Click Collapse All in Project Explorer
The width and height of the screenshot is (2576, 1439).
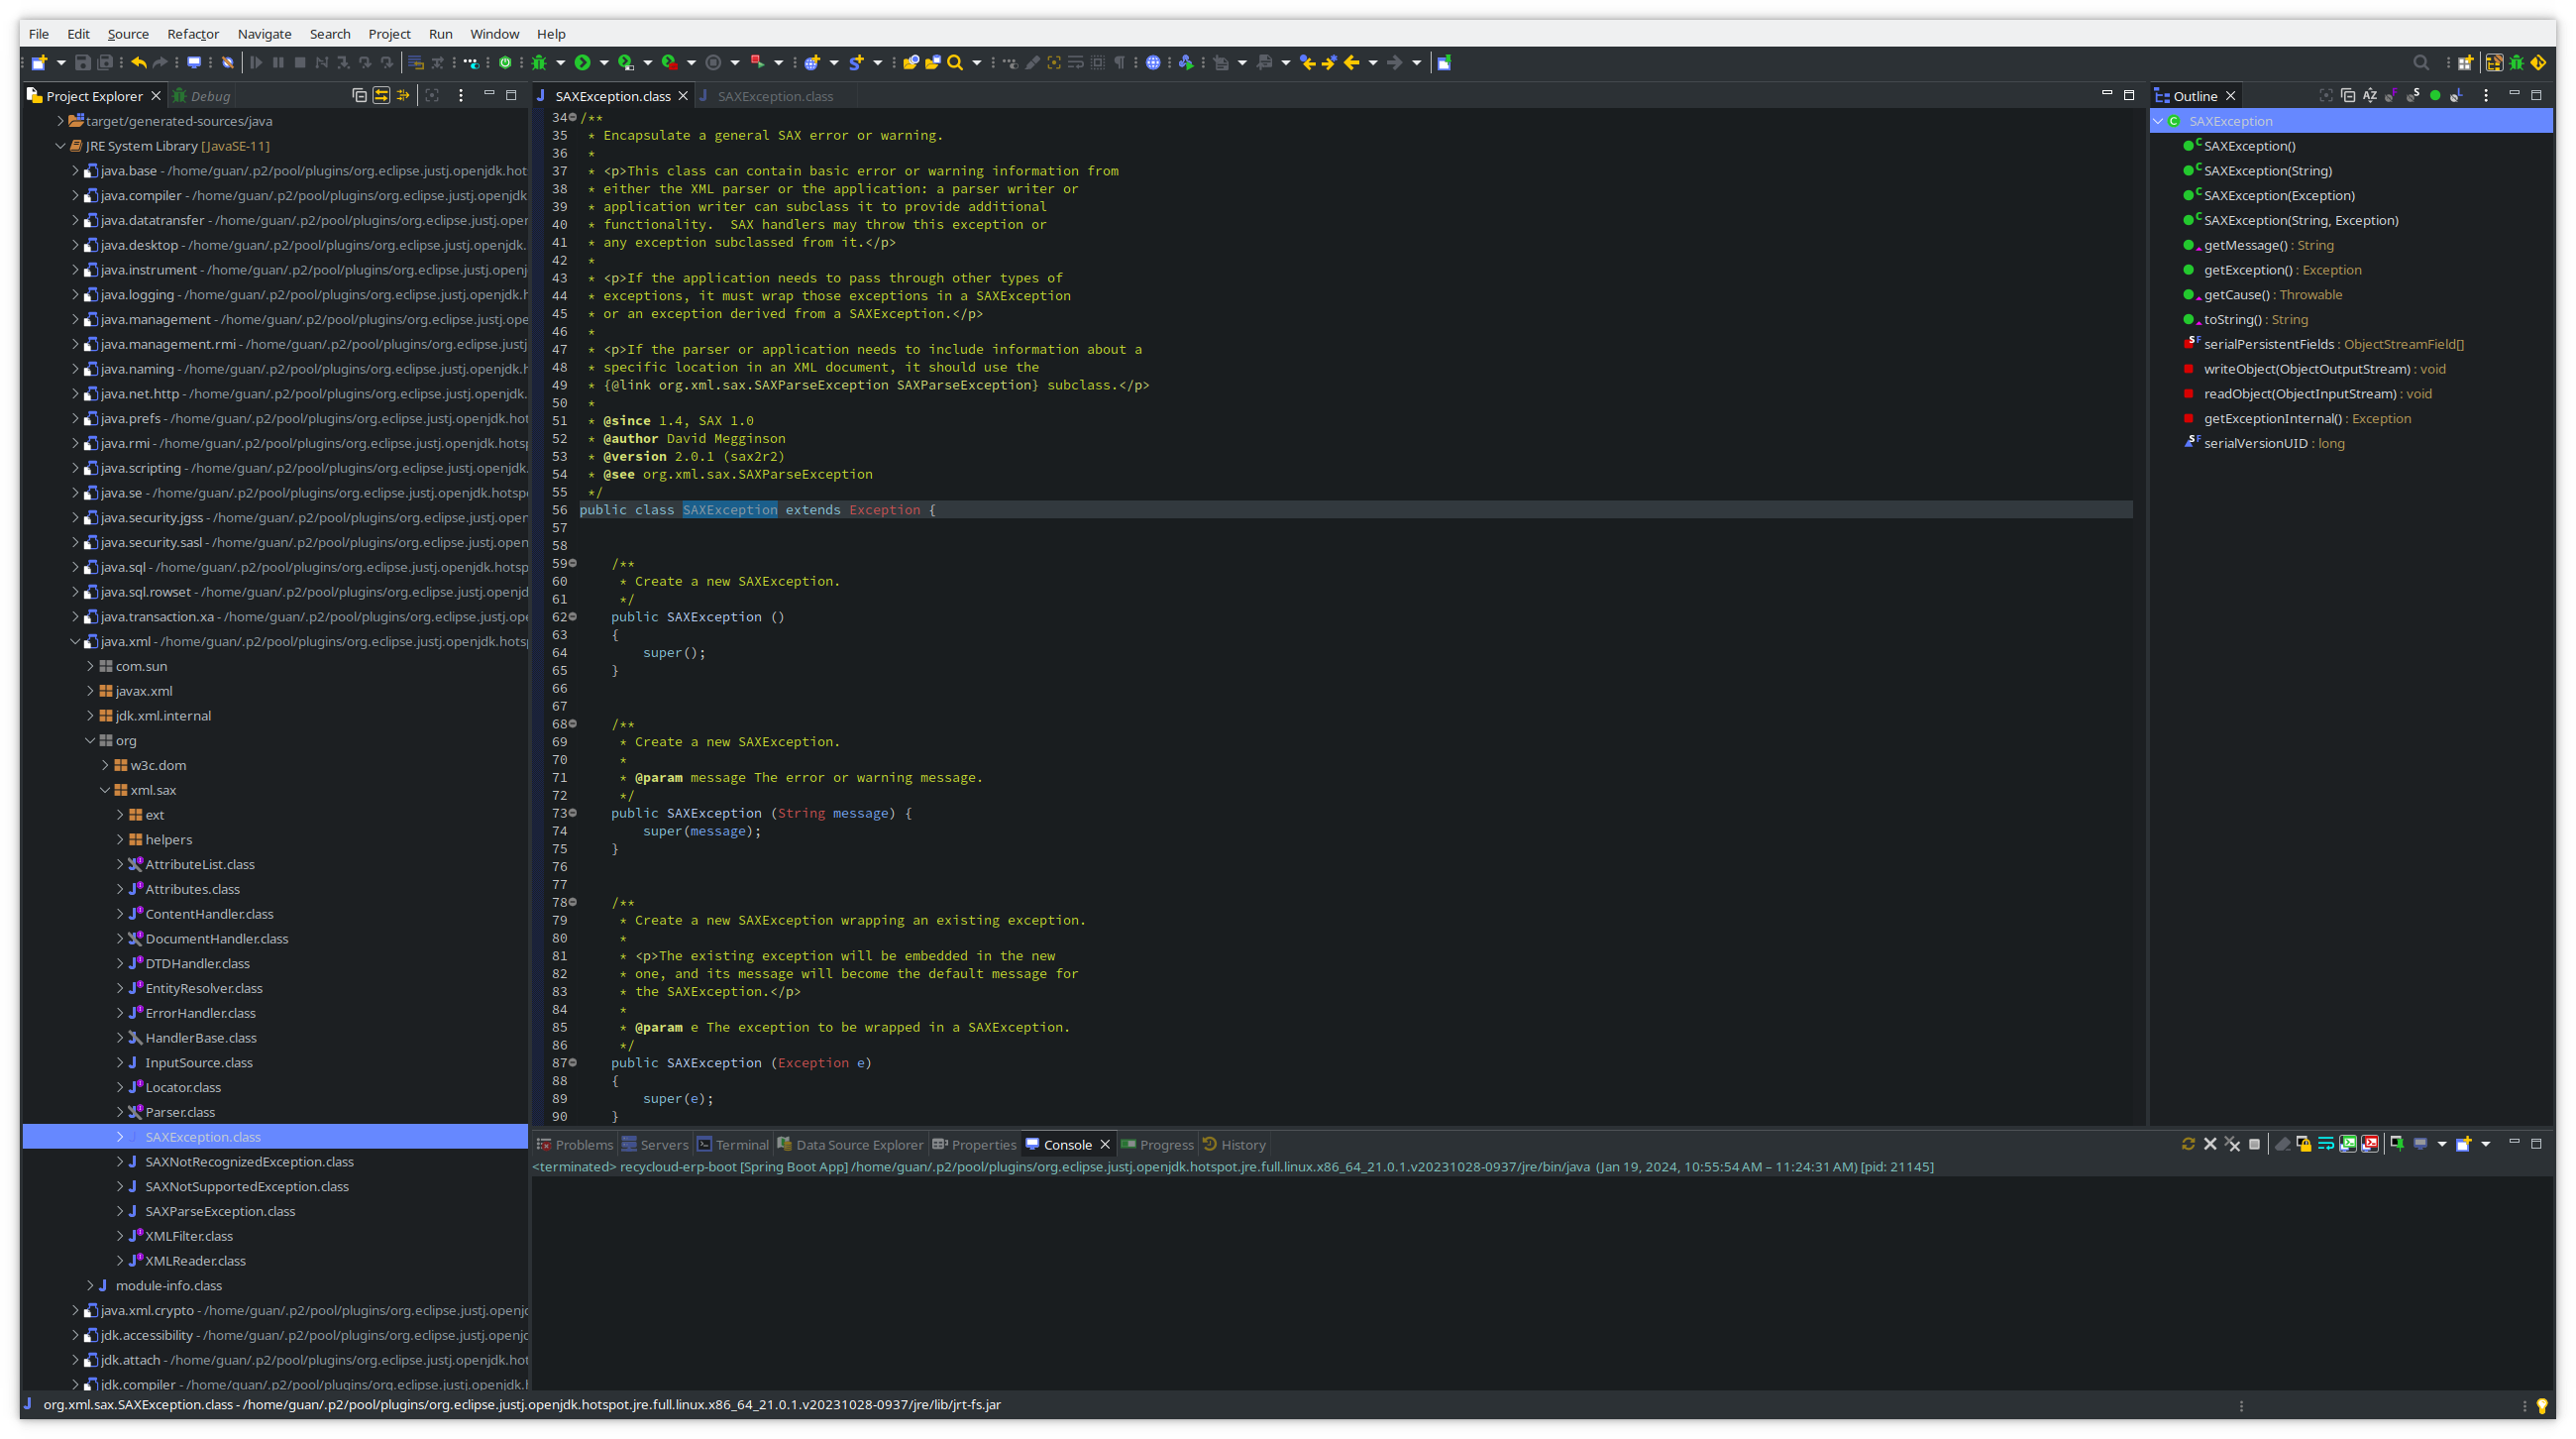click(359, 96)
